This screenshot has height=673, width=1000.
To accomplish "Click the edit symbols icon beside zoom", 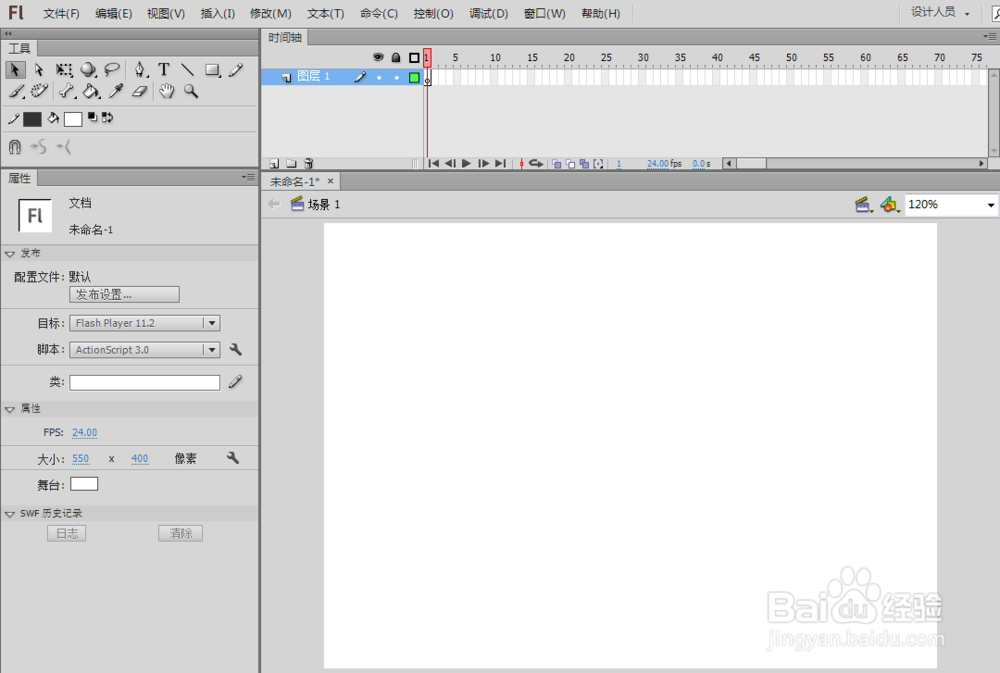I will (889, 205).
